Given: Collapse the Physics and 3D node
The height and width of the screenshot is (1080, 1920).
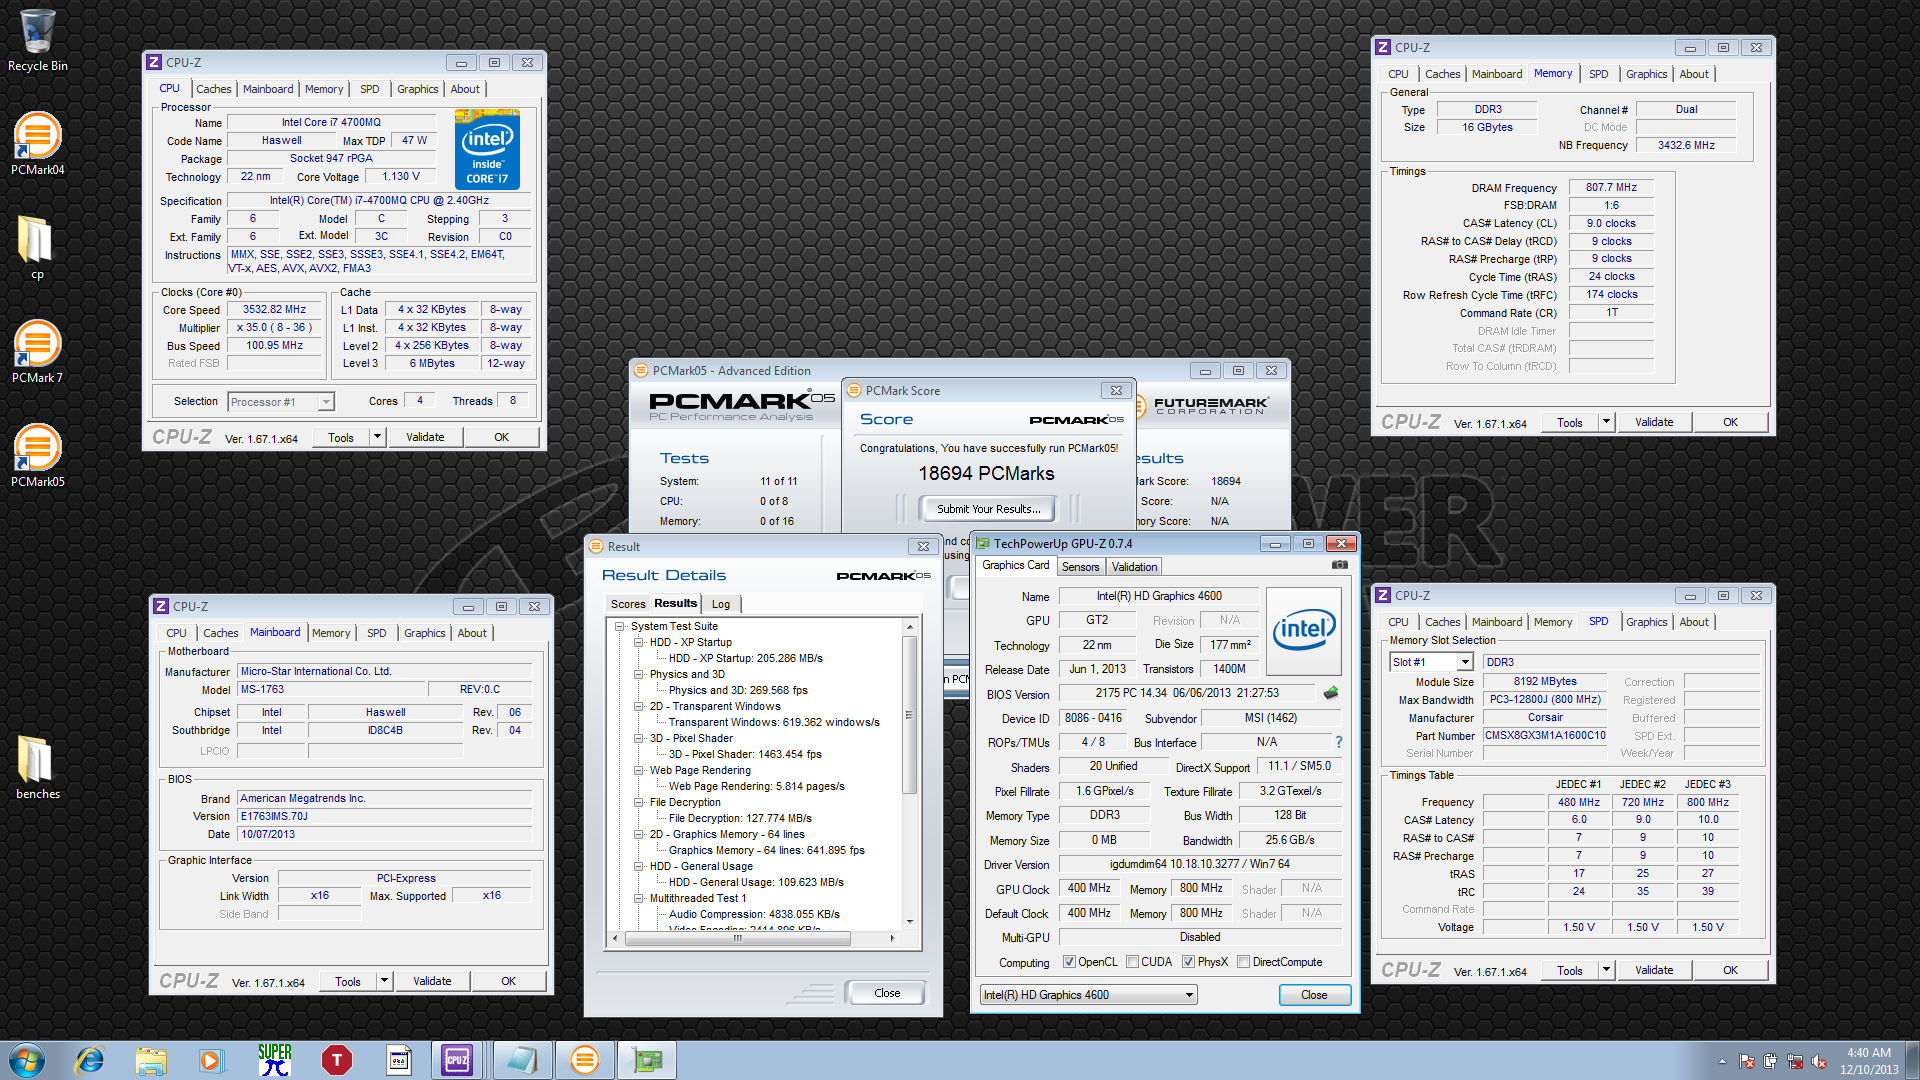Looking at the screenshot, I should click(639, 674).
